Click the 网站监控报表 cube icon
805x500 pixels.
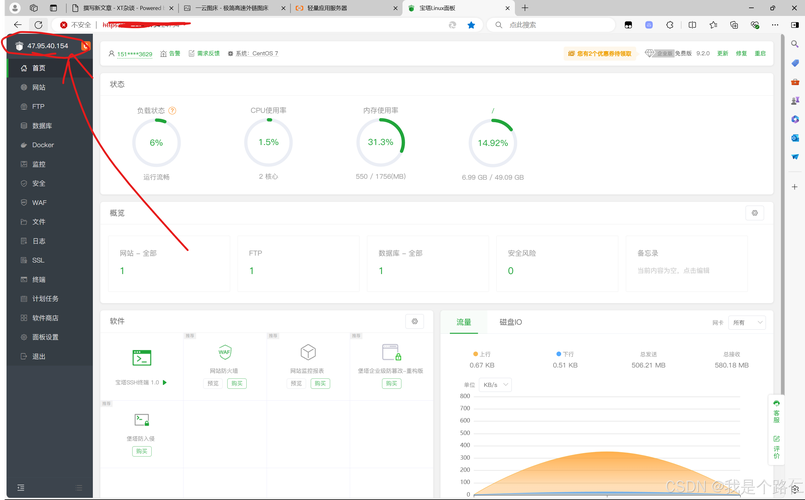(308, 352)
